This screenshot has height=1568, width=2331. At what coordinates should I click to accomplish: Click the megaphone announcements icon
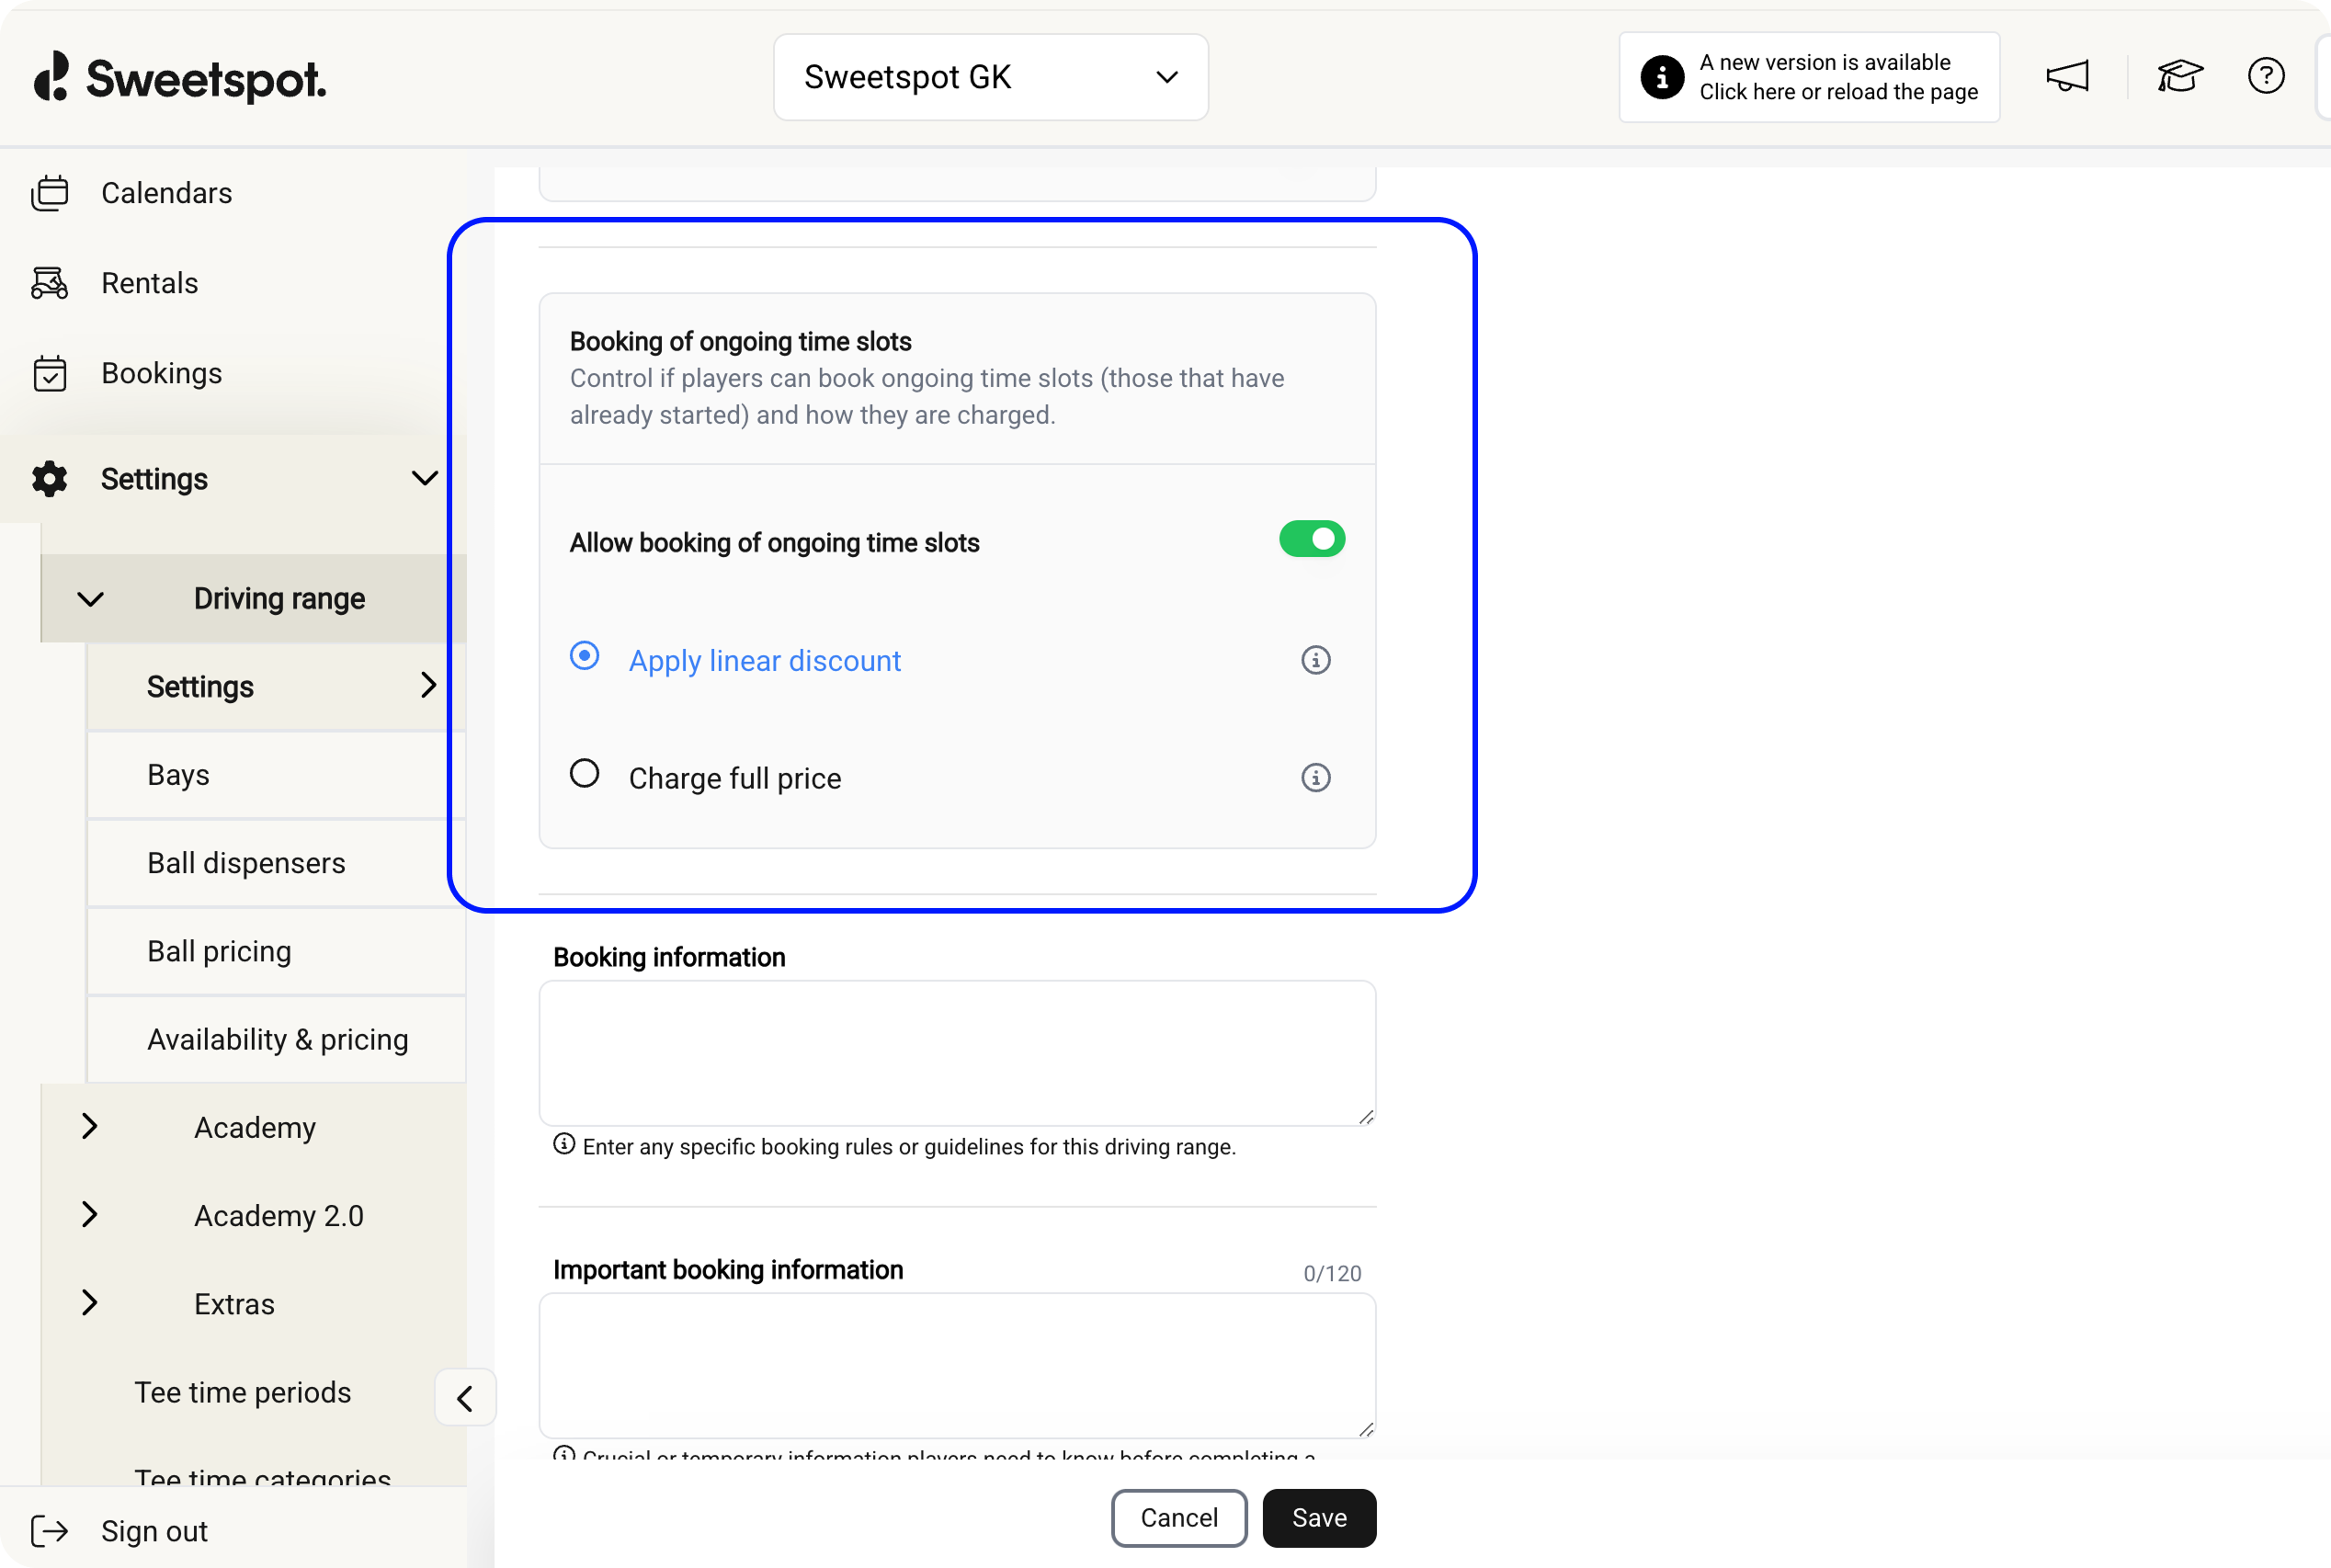(2067, 76)
